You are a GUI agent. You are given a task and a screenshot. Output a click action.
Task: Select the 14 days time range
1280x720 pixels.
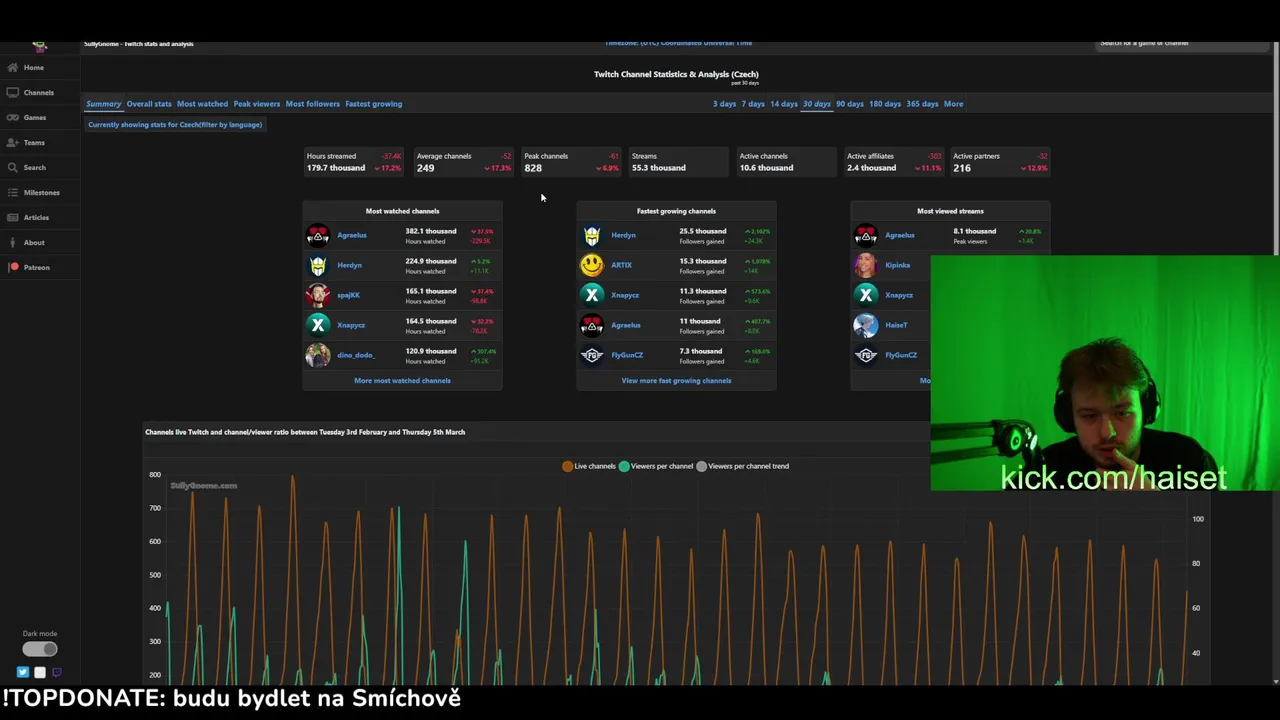784,104
